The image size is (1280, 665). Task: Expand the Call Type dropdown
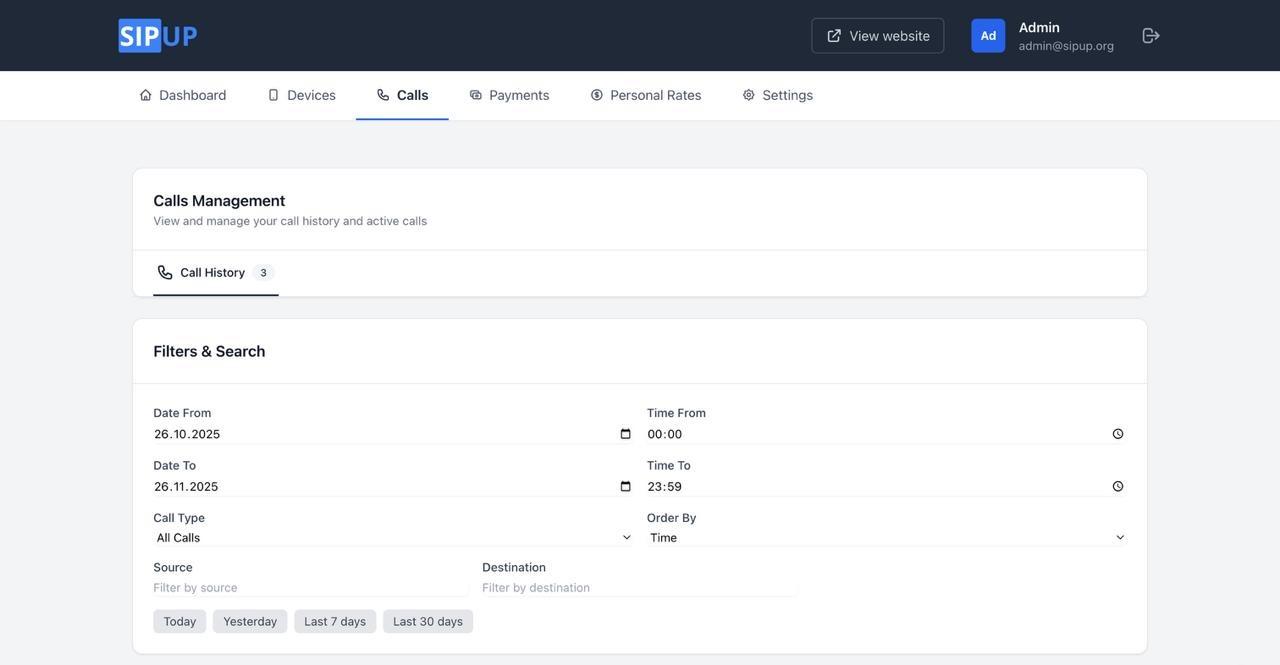(x=393, y=538)
